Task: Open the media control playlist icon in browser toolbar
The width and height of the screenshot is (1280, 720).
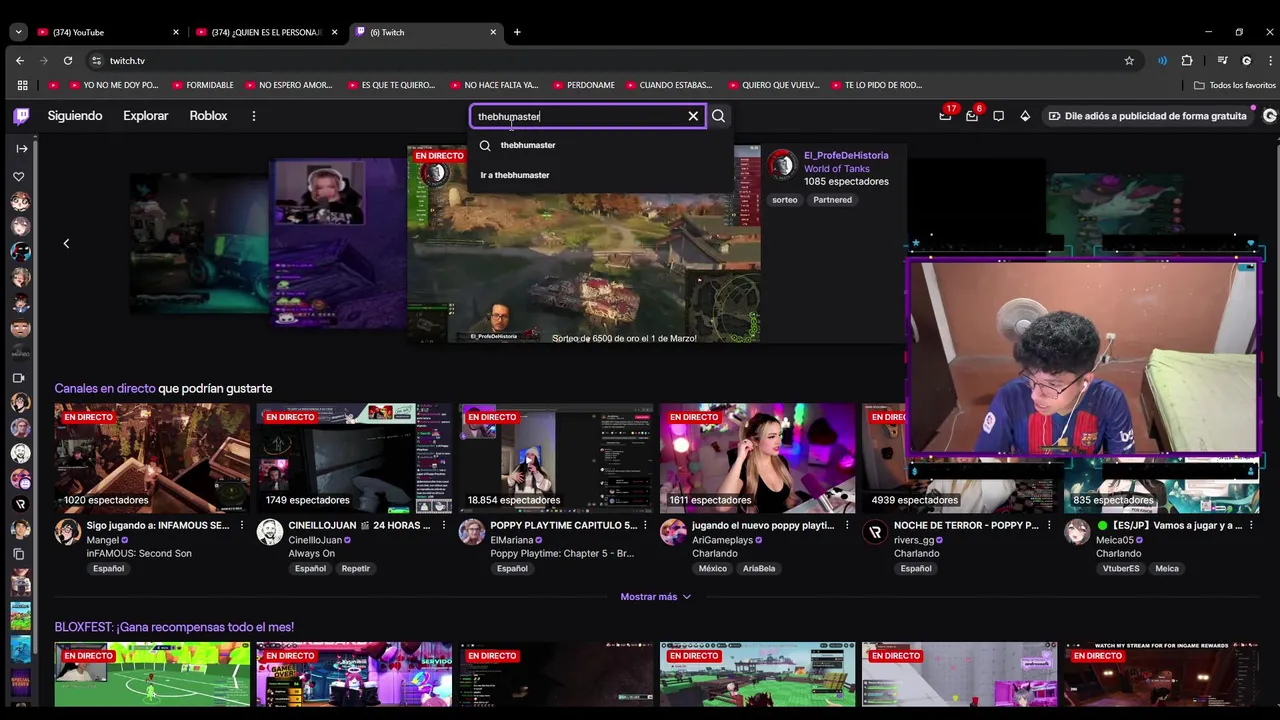Action: click(1222, 60)
